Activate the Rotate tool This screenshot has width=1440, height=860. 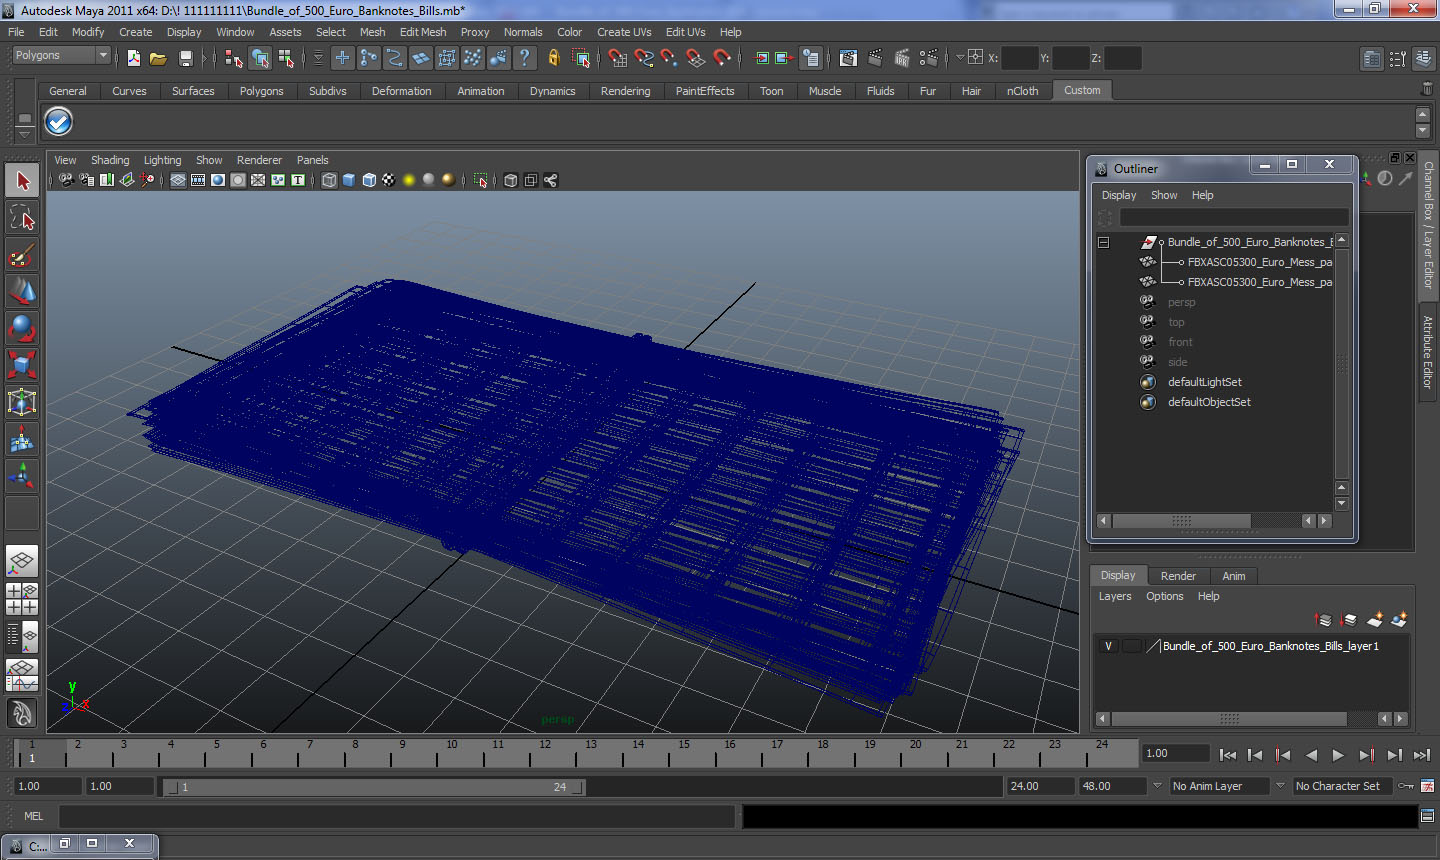[22, 329]
